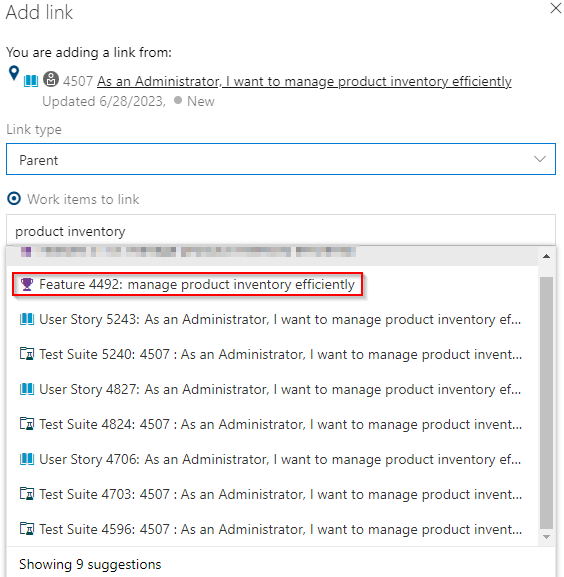Click scrollbar down arrow in suggestions list
Viewport: 564px width, 577px height.
pos(546,537)
